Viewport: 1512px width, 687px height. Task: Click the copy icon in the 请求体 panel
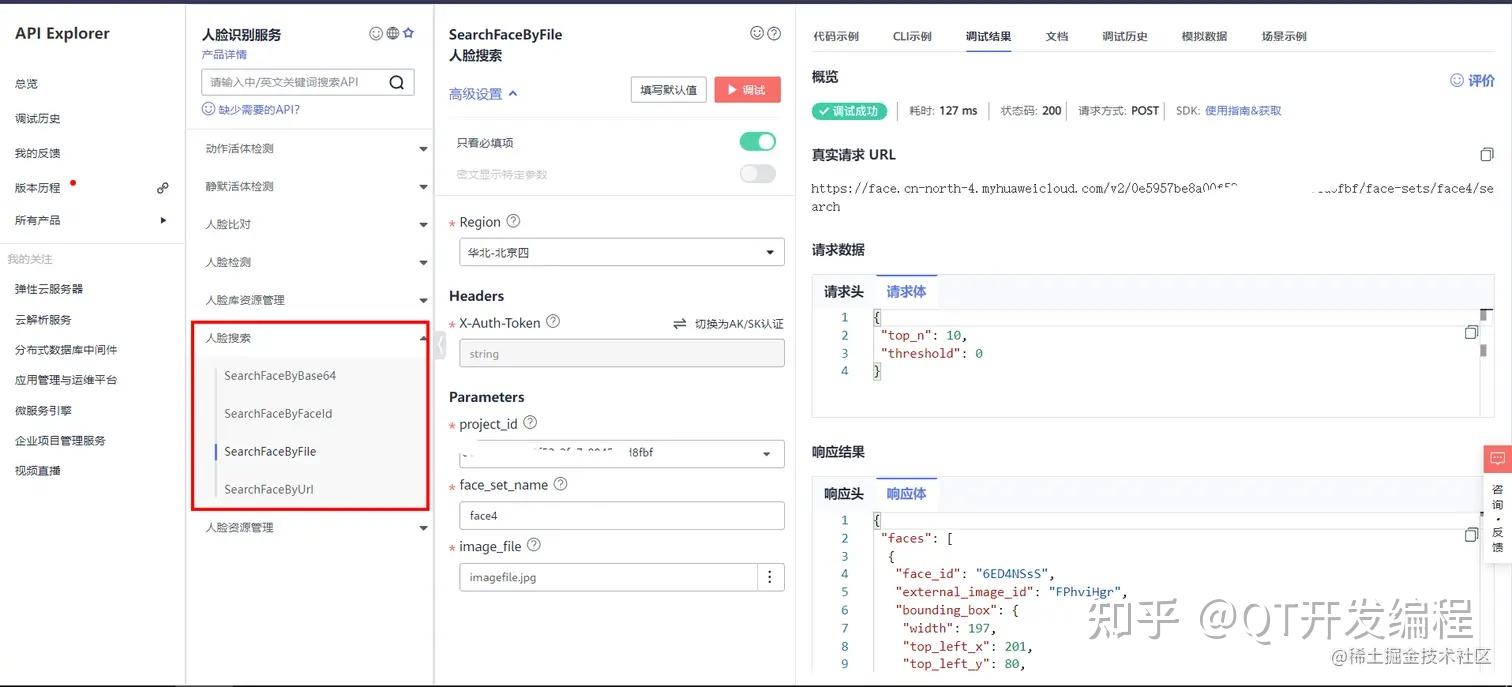tap(1471, 332)
